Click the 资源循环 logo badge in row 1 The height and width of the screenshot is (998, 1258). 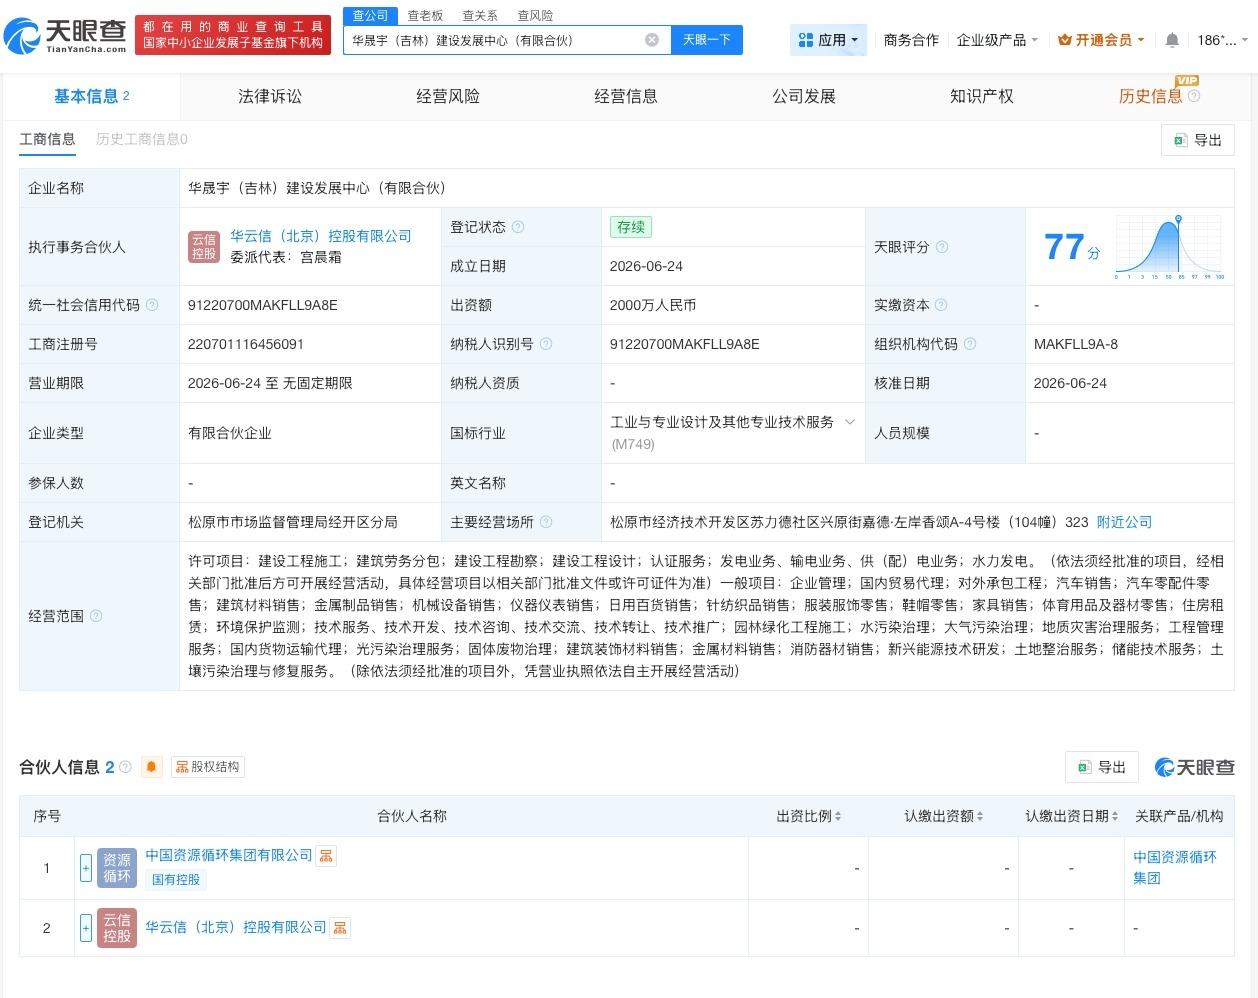pyautogui.click(x=117, y=868)
